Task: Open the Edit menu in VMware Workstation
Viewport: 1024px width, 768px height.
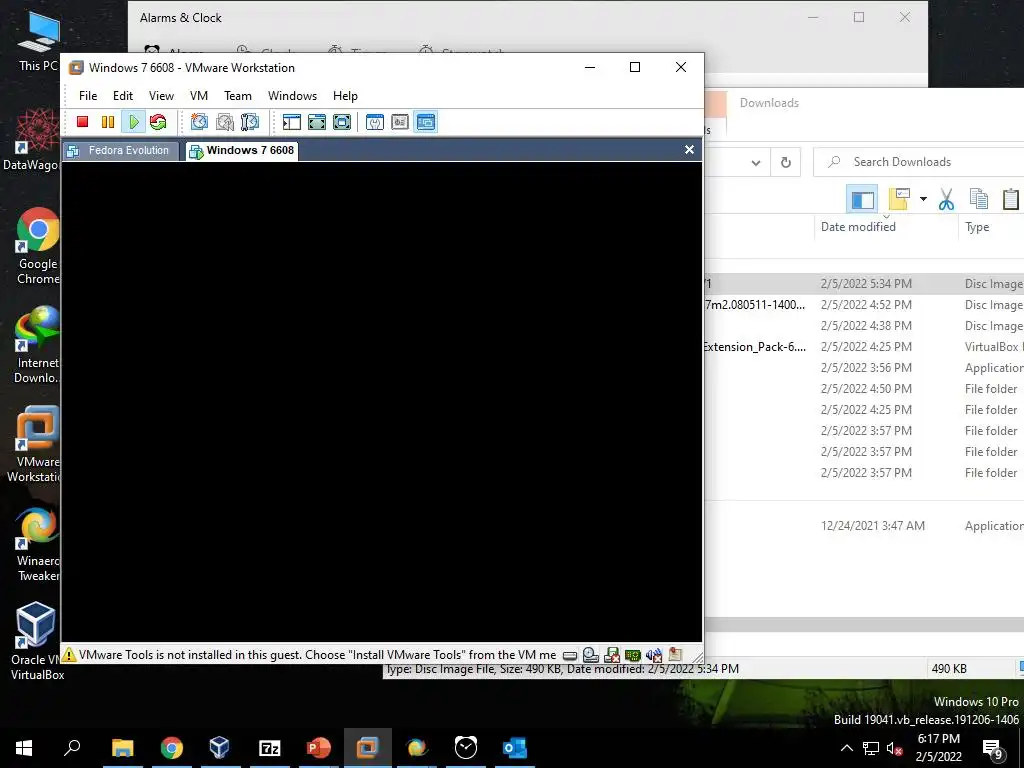Action: point(123,96)
